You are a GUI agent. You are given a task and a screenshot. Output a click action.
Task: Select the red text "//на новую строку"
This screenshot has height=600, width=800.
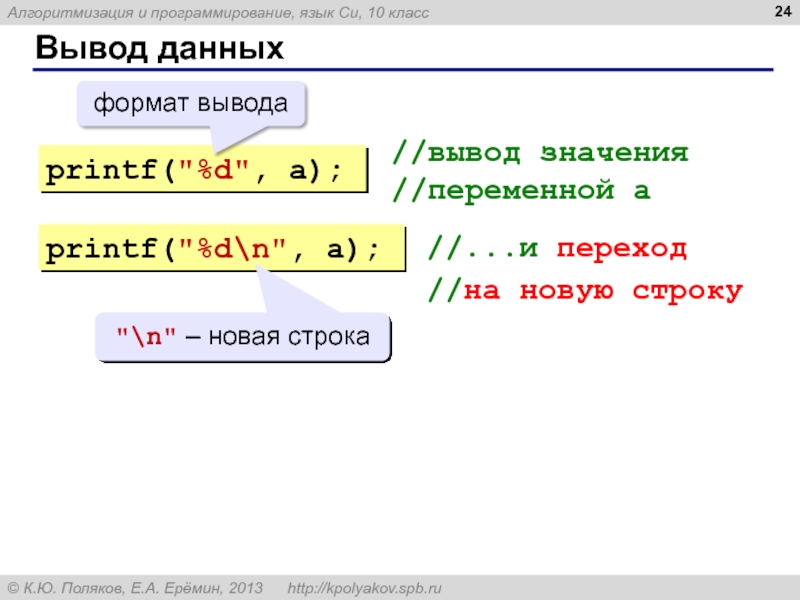tap(586, 290)
